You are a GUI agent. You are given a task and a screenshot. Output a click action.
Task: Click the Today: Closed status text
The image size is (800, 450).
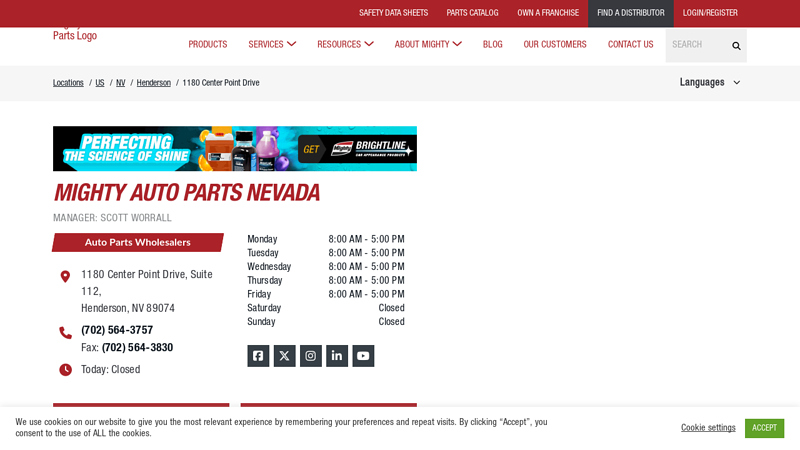click(x=111, y=369)
